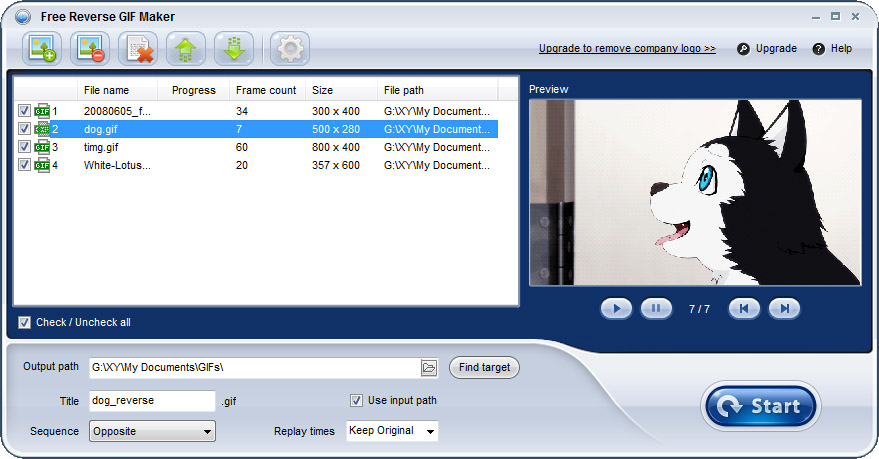Image resolution: width=879 pixels, height=459 pixels.
Task: Click the 7 / 7 frame counter
Action: (699, 309)
